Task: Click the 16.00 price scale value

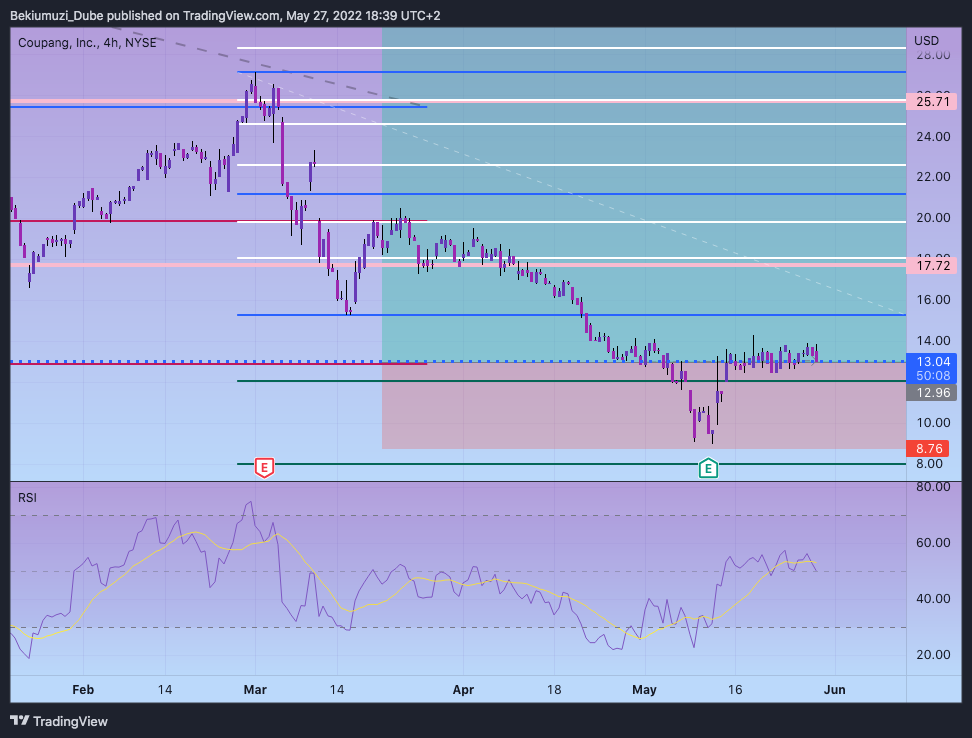Action: pos(933,300)
